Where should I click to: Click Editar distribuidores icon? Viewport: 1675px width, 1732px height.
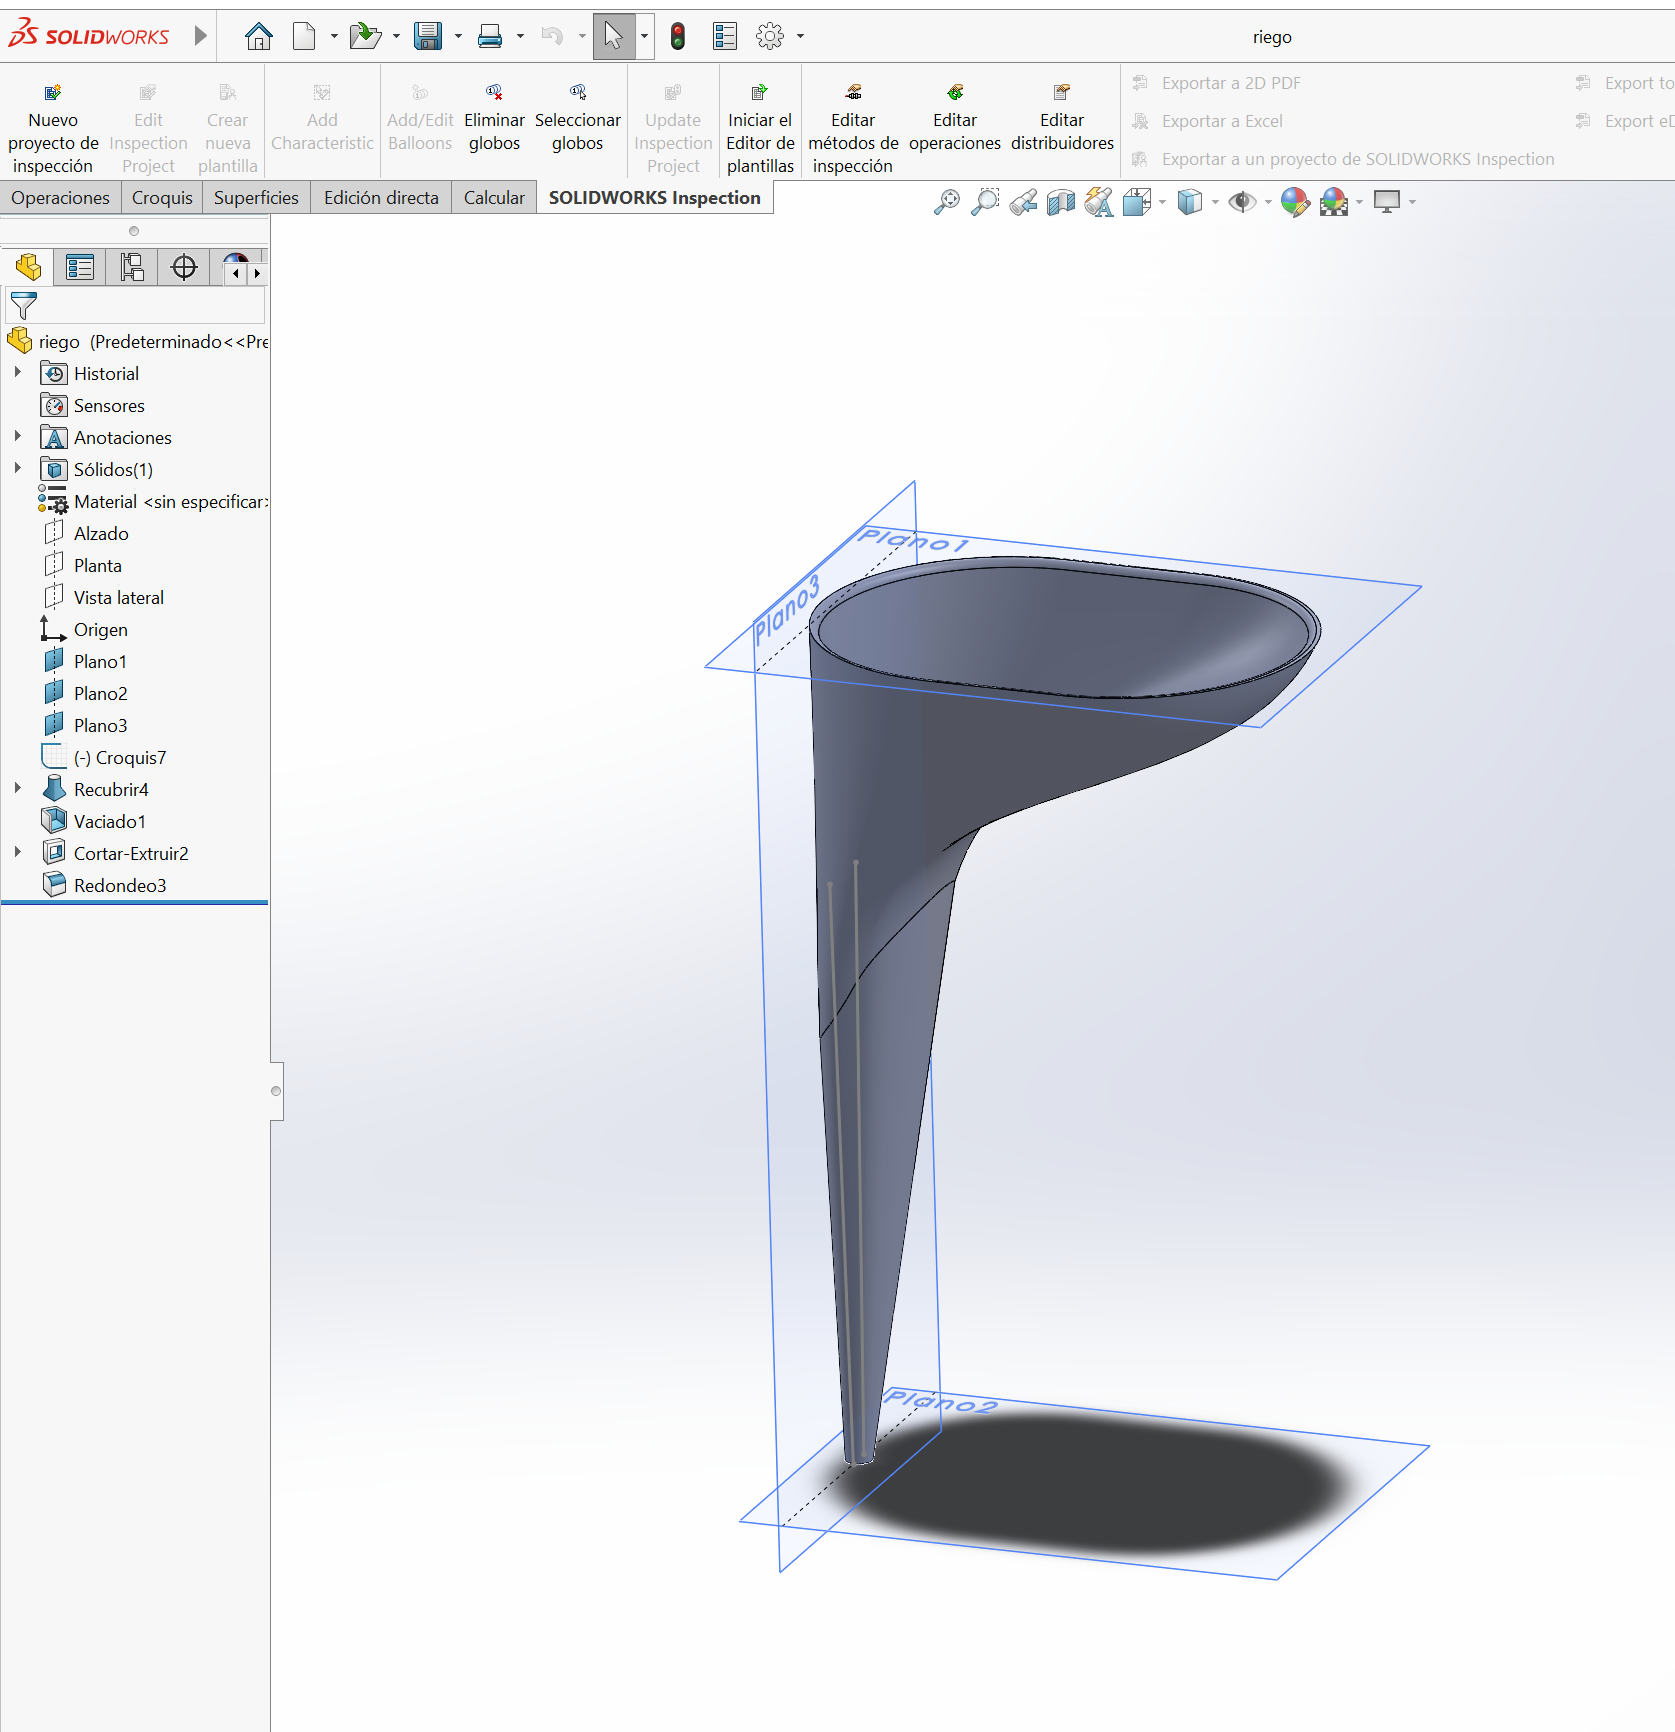point(1062,118)
